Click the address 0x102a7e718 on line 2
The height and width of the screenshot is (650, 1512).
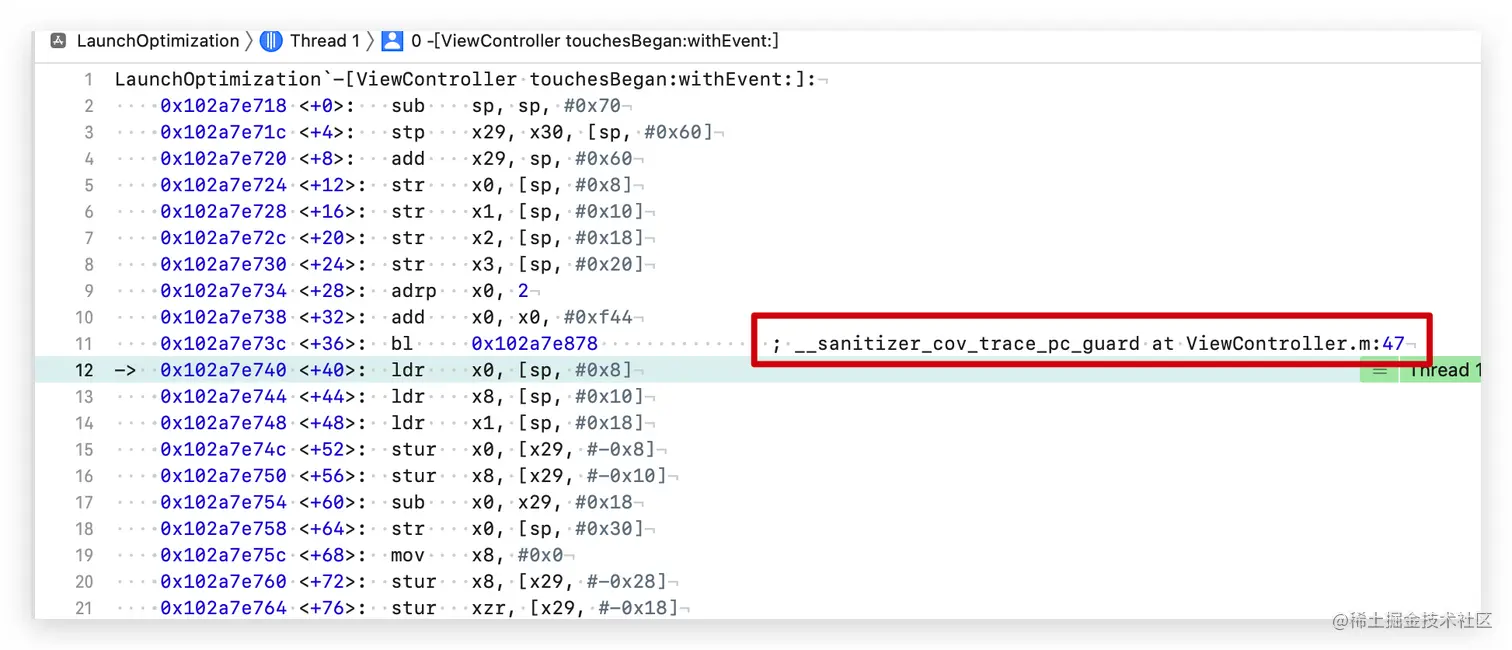224,105
